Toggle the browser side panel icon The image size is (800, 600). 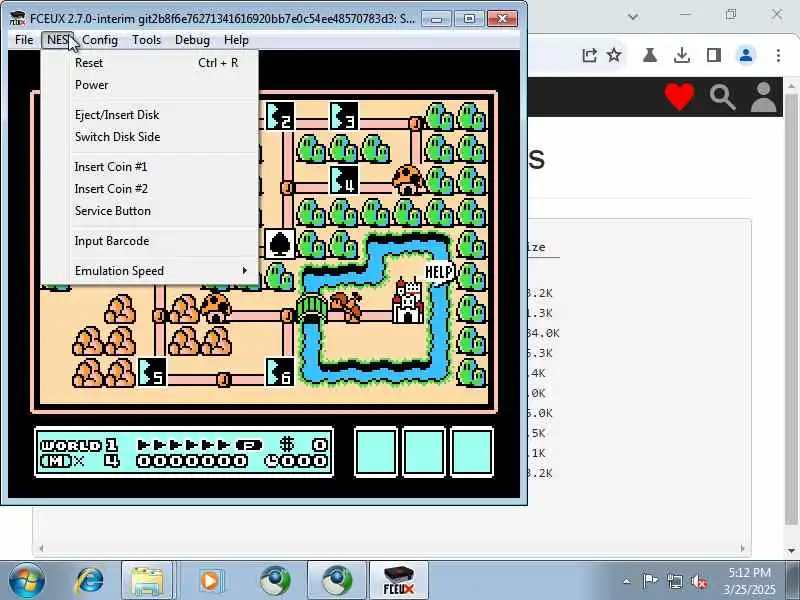(714, 55)
